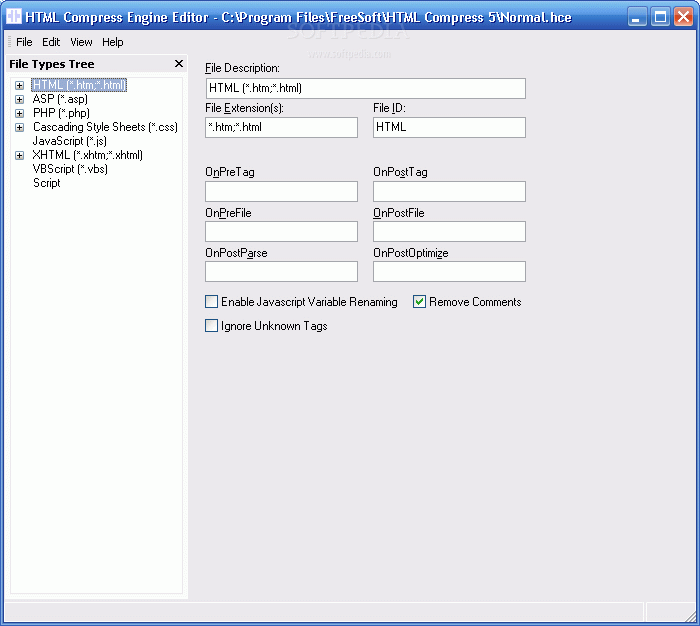
Task: Click the window resize grip corner
Action: coord(692,616)
